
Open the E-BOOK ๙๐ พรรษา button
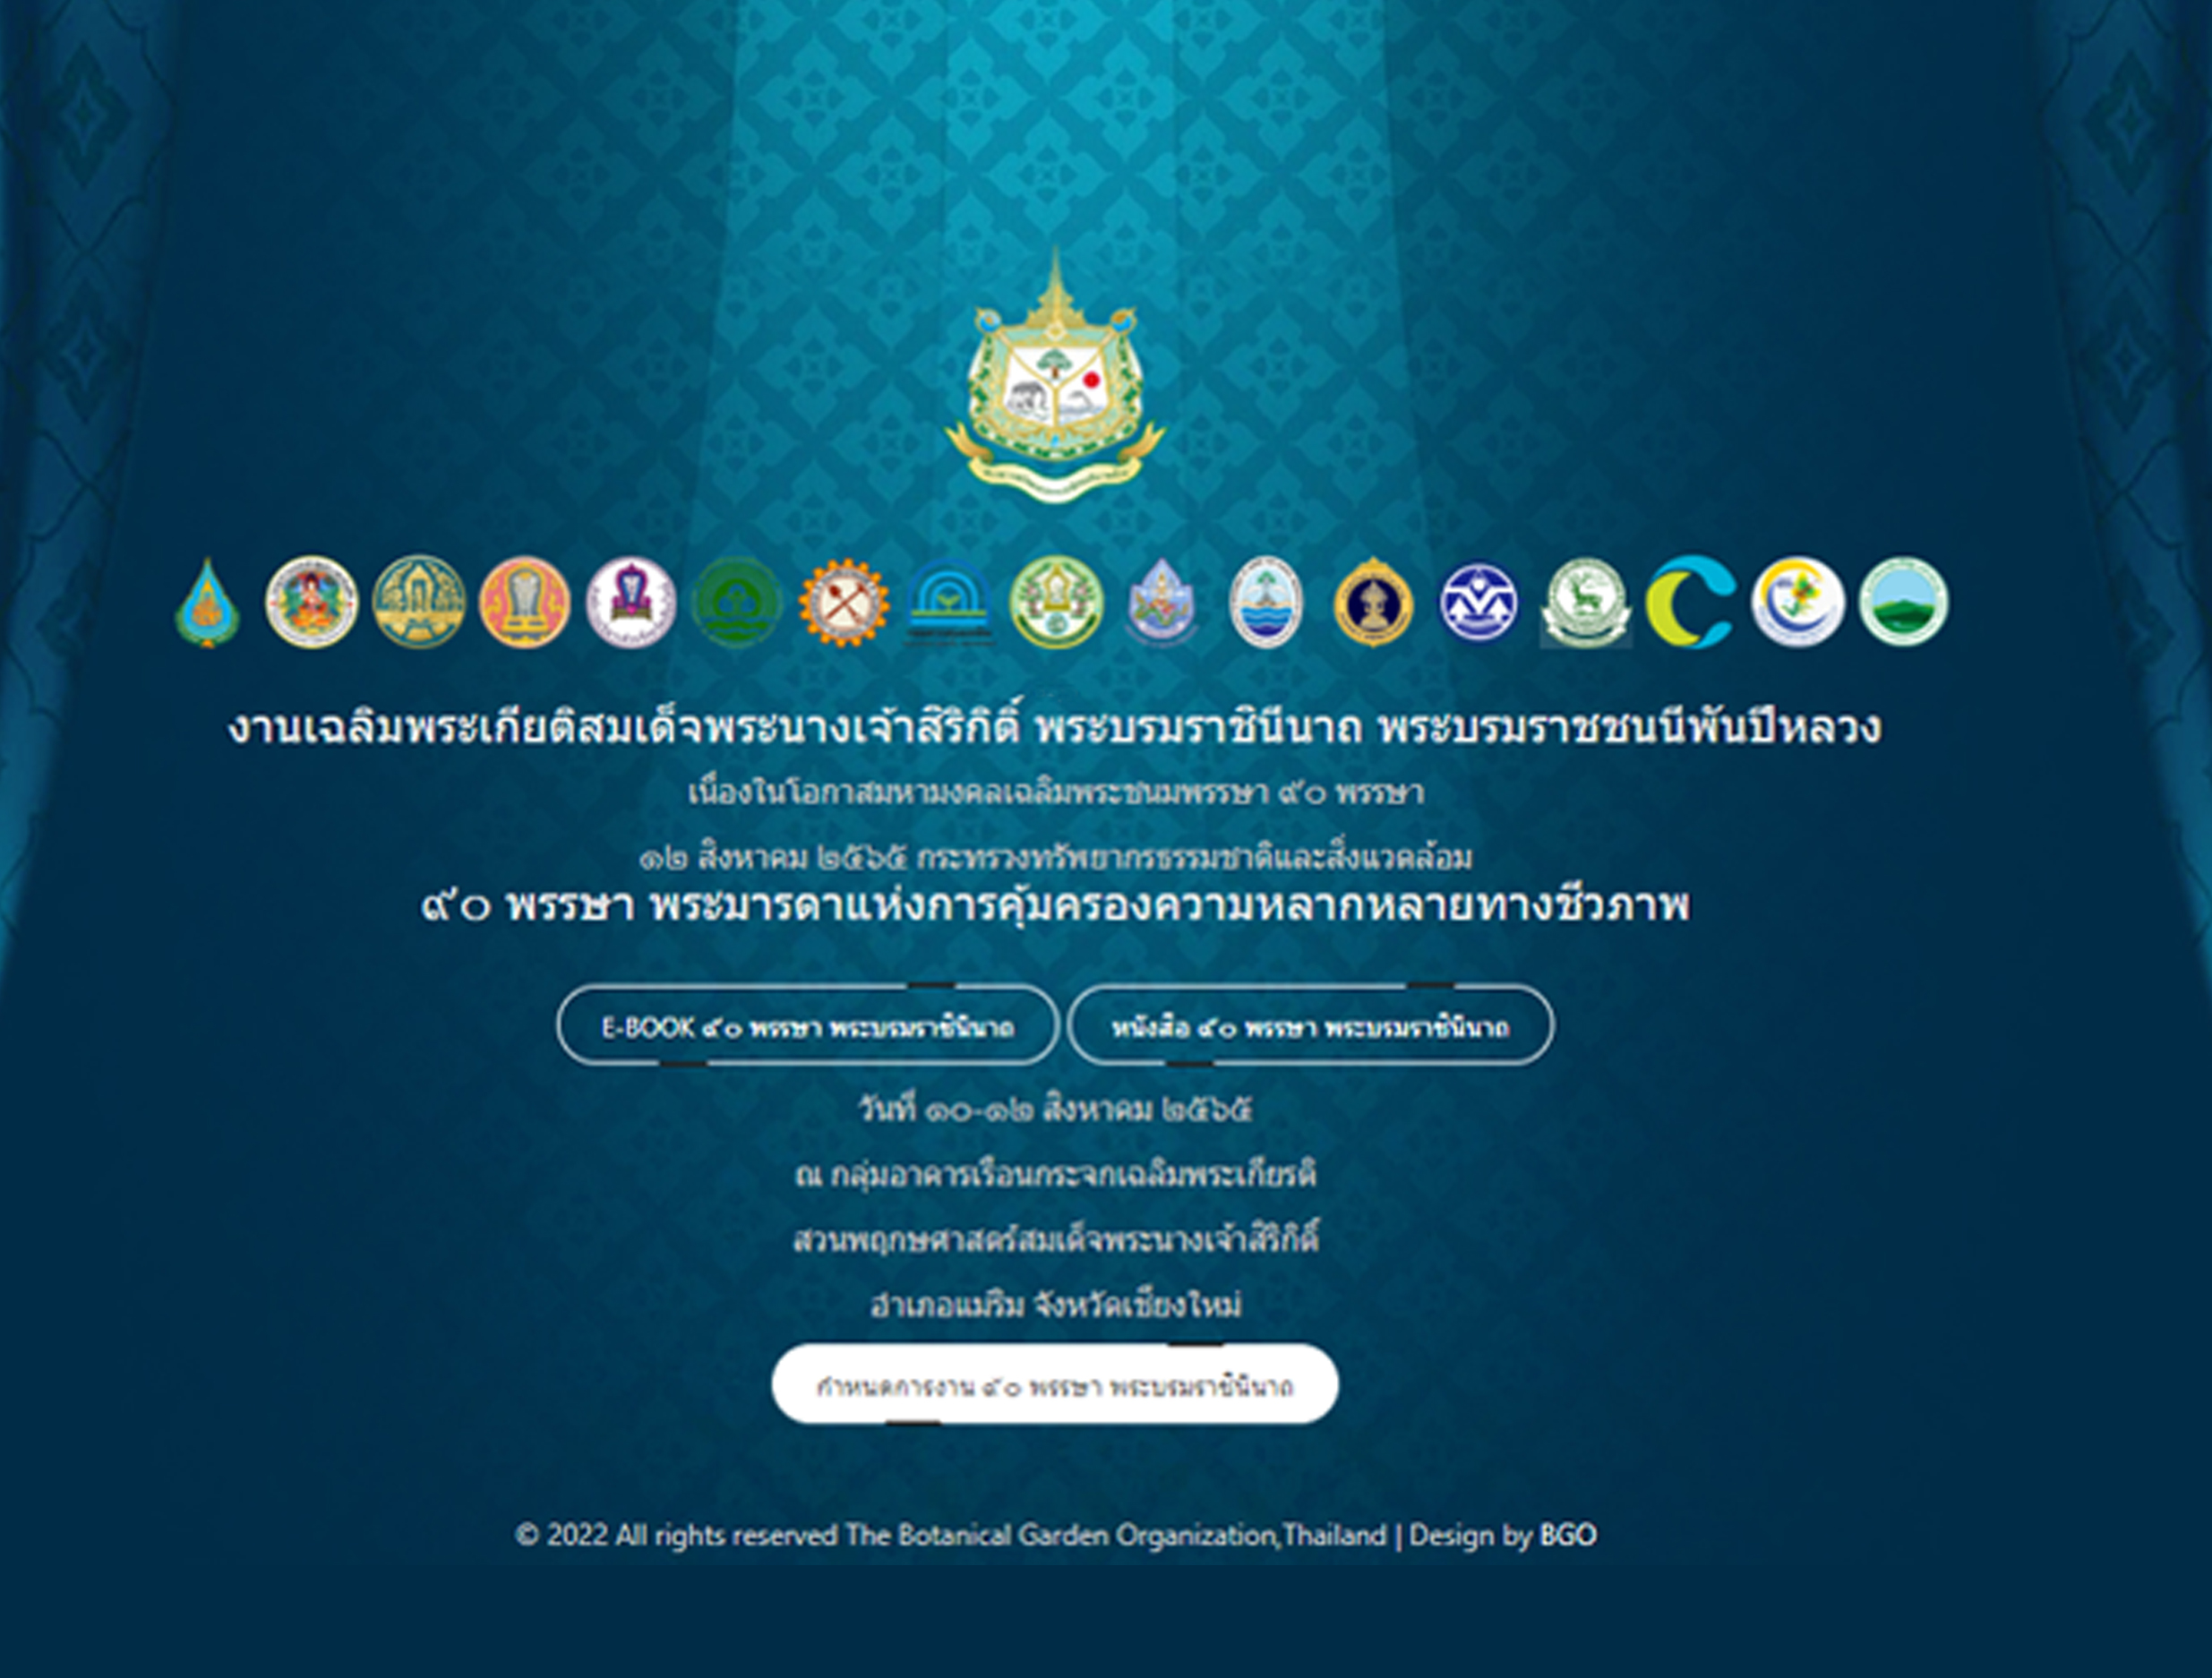coord(807,1026)
